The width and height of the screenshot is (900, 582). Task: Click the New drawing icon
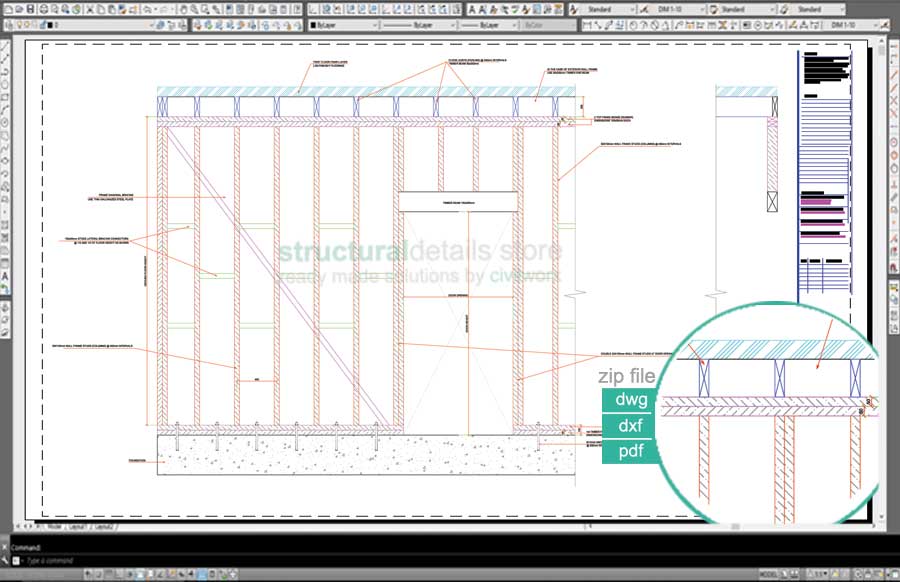pyautogui.click(x=6, y=9)
